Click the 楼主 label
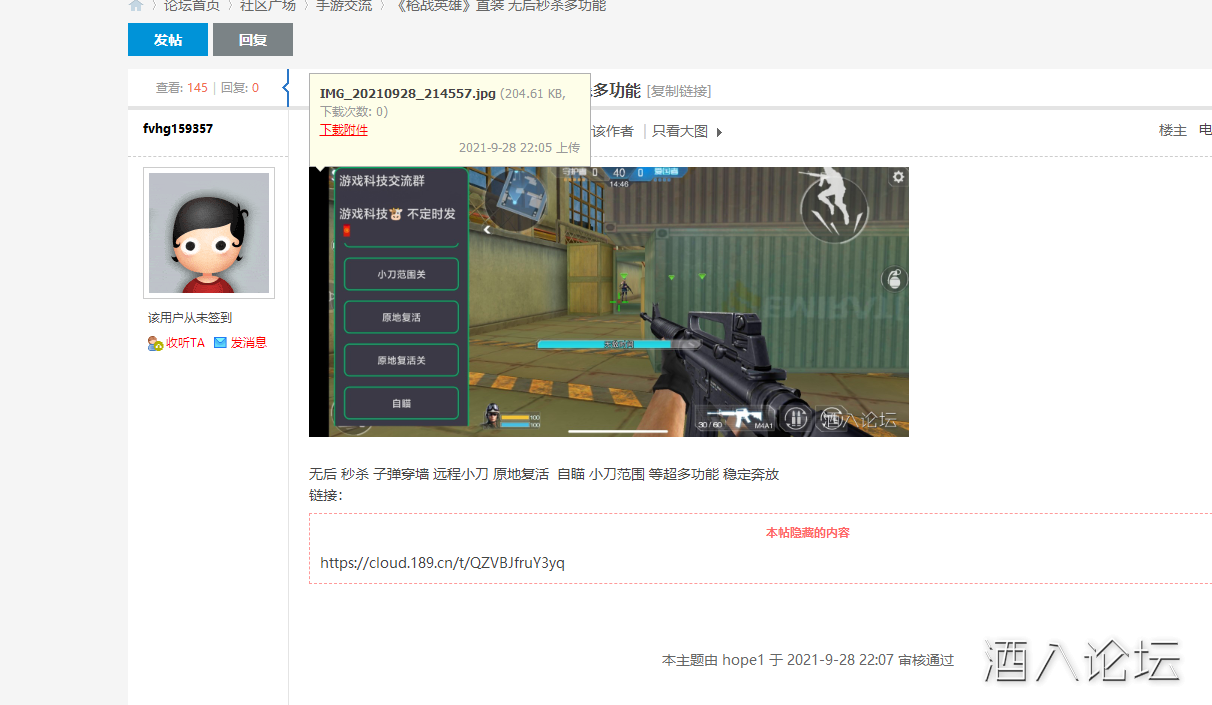 [x=1173, y=131]
